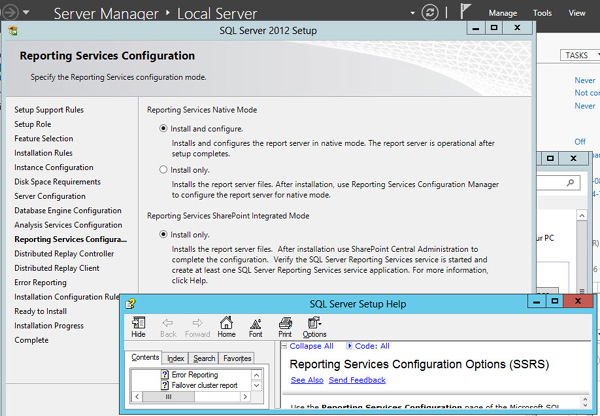This screenshot has height=416, width=600.
Task: Click Server Configuration step
Action: tap(50, 196)
